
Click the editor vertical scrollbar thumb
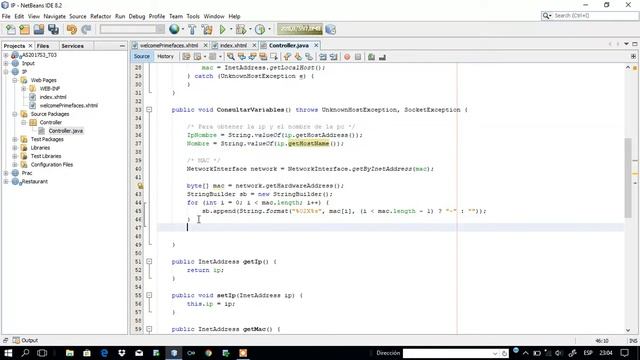pos(628,178)
